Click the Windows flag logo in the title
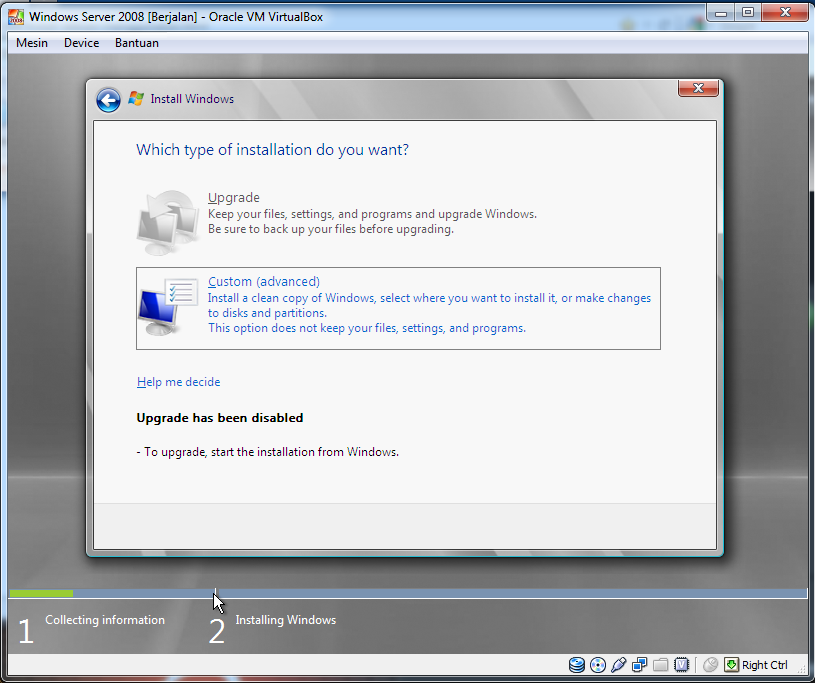 point(136,98)
